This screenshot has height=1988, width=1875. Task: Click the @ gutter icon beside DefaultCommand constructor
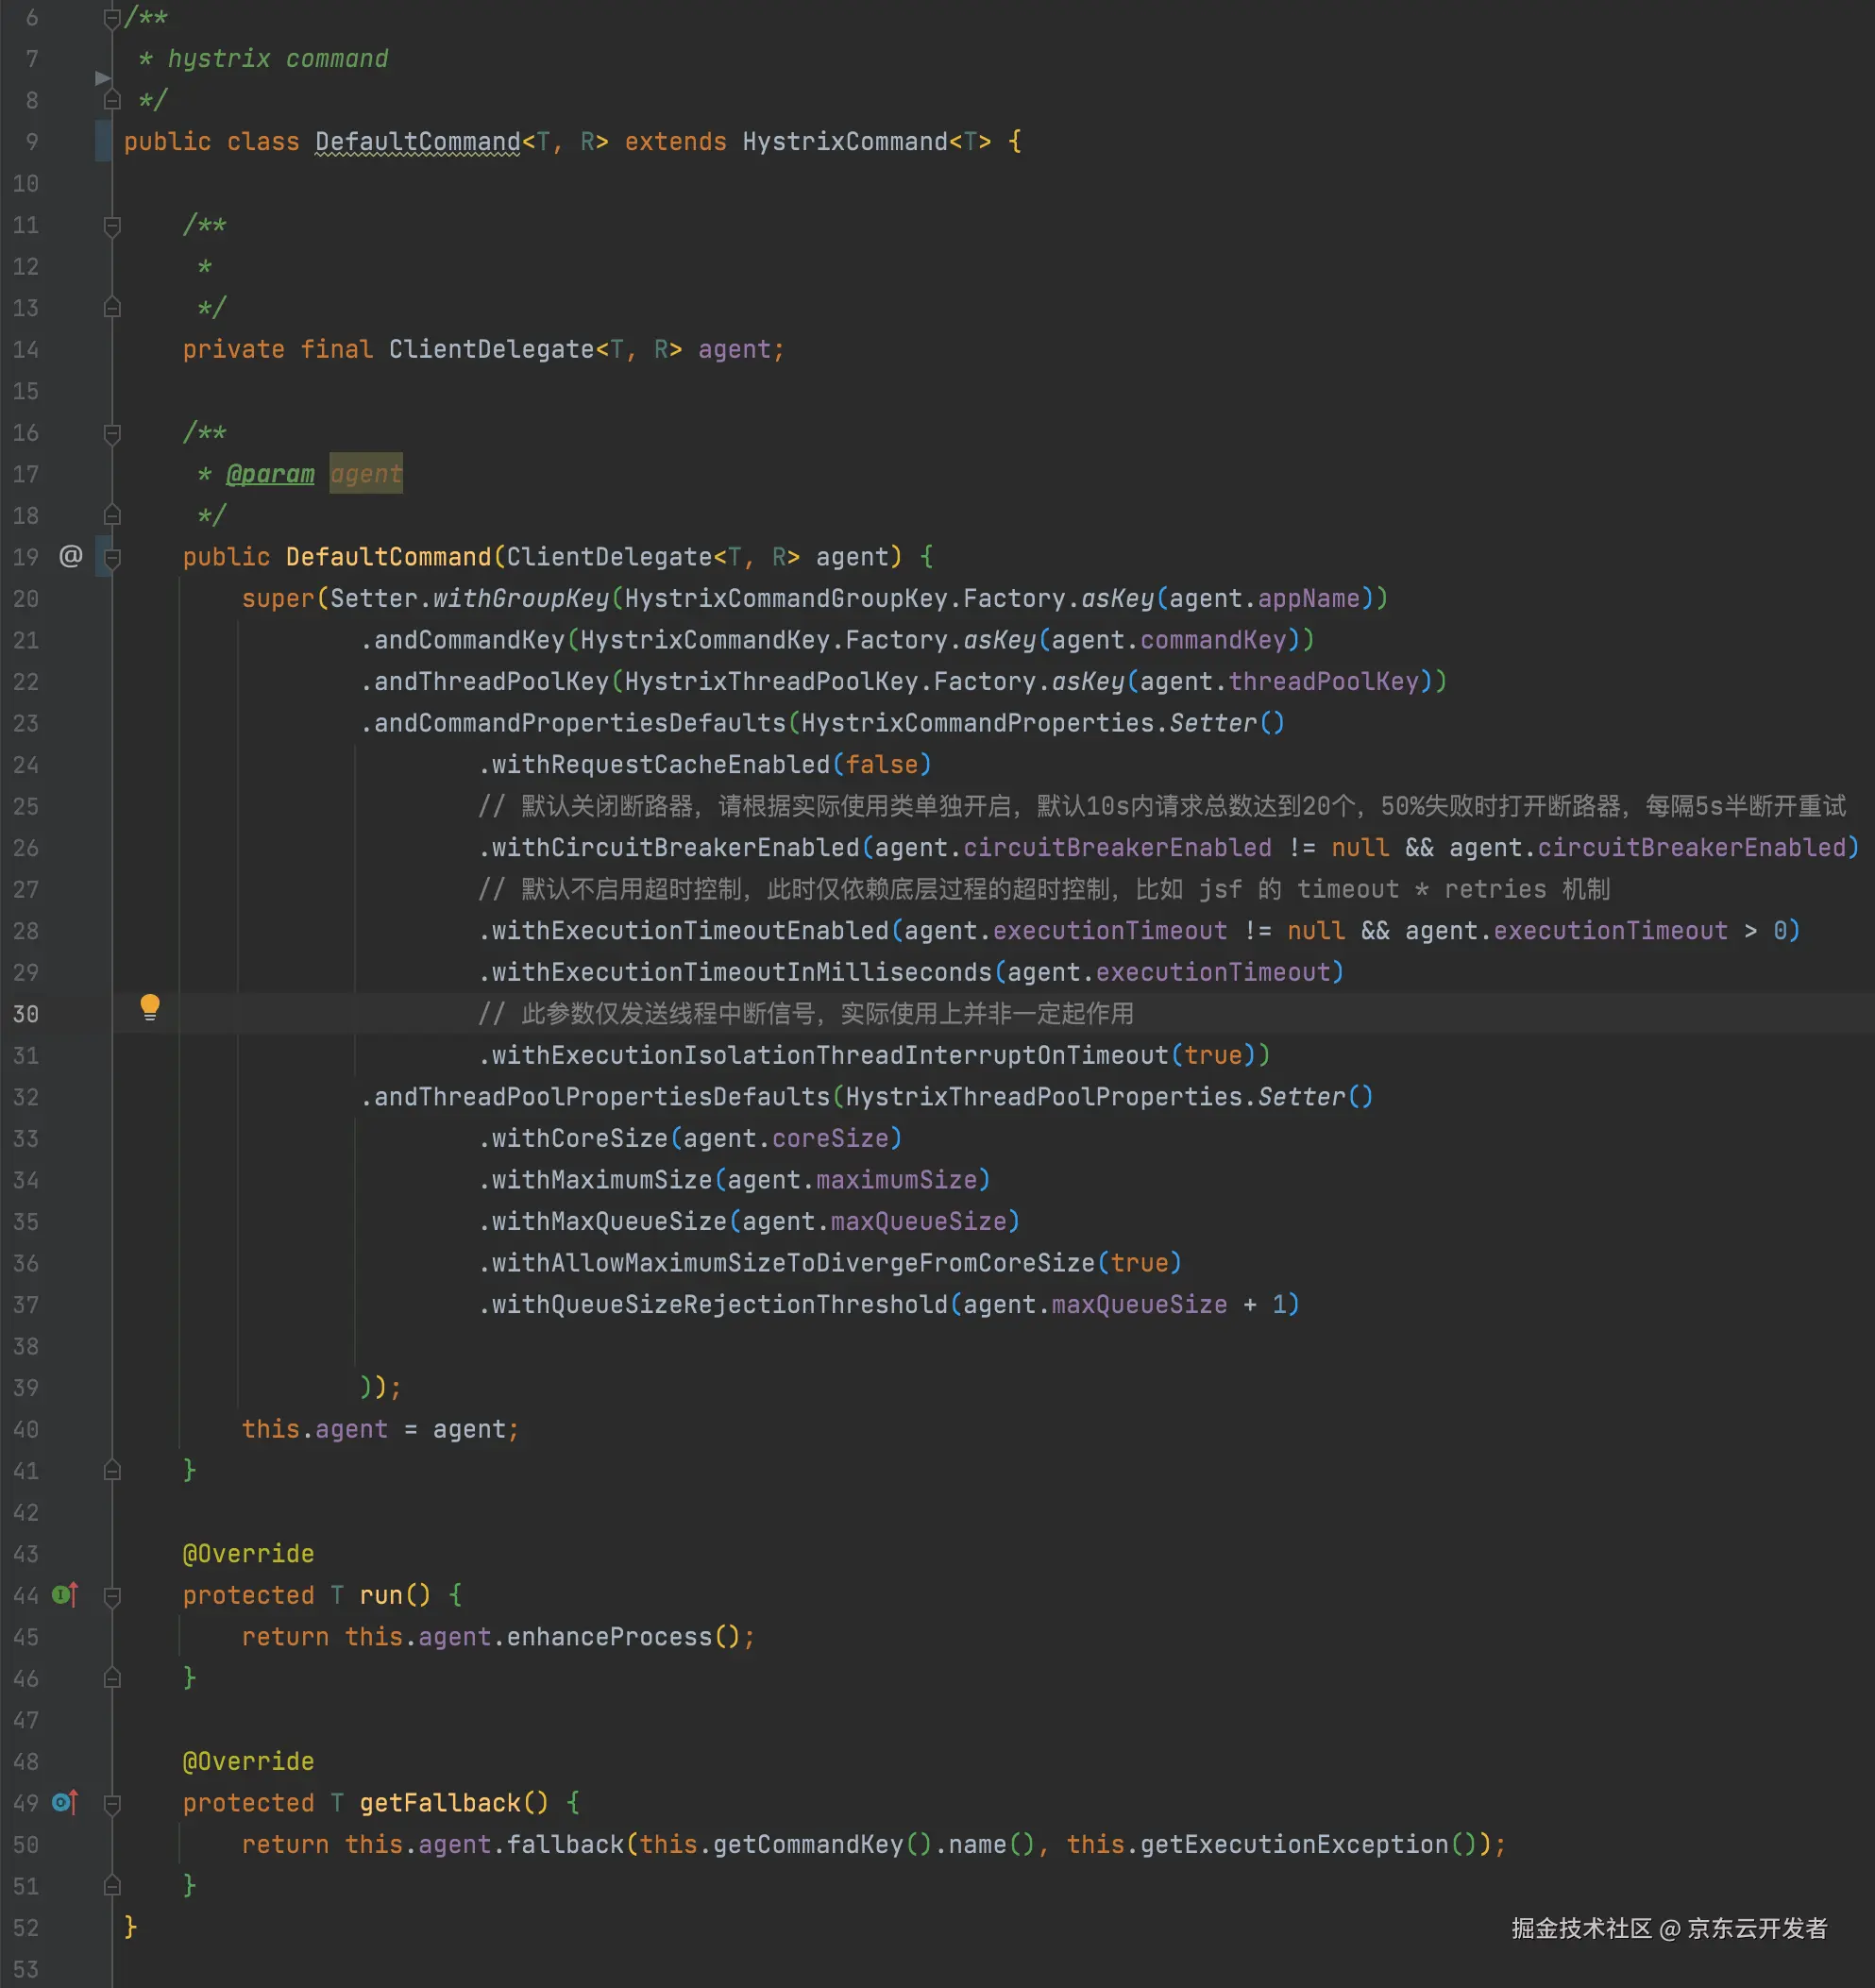pyautogui.click(x=70, y=556)
